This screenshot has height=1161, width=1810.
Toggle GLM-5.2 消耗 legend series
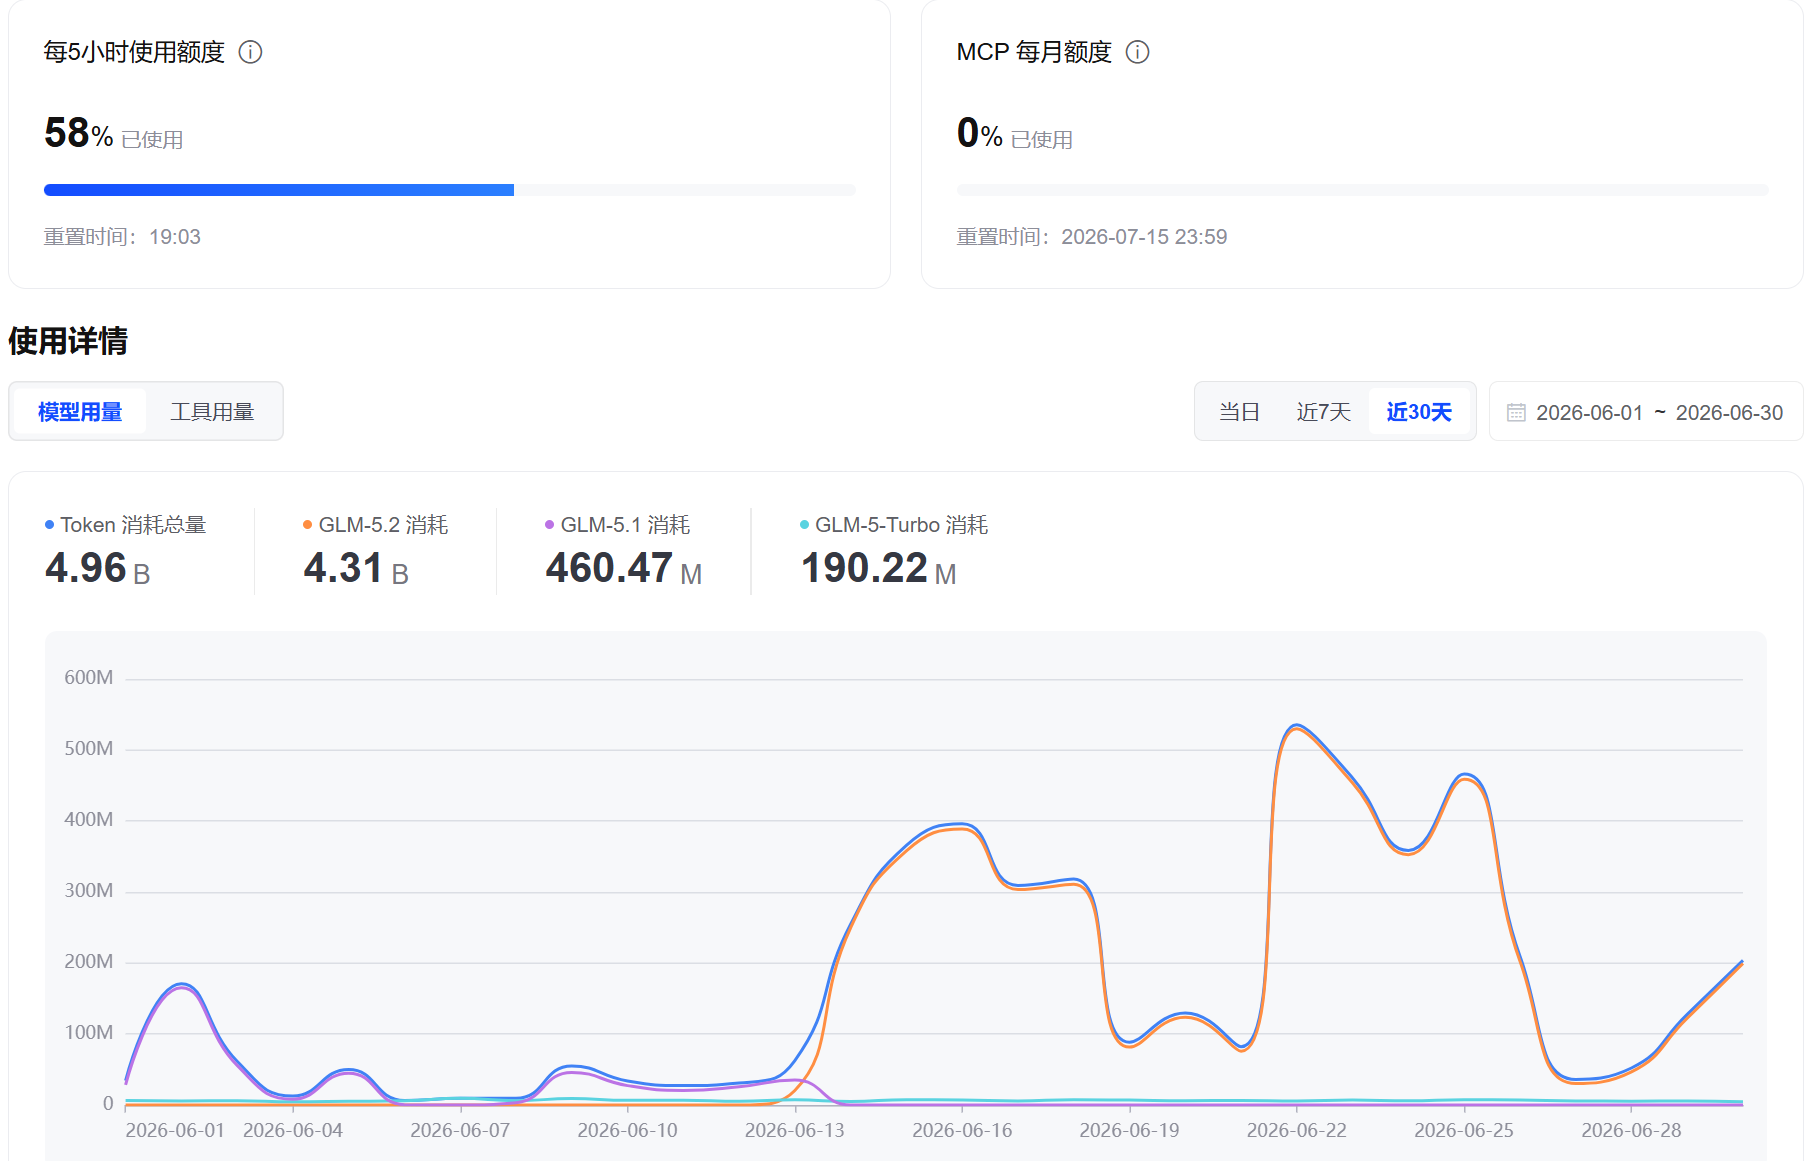coord(376,525)
